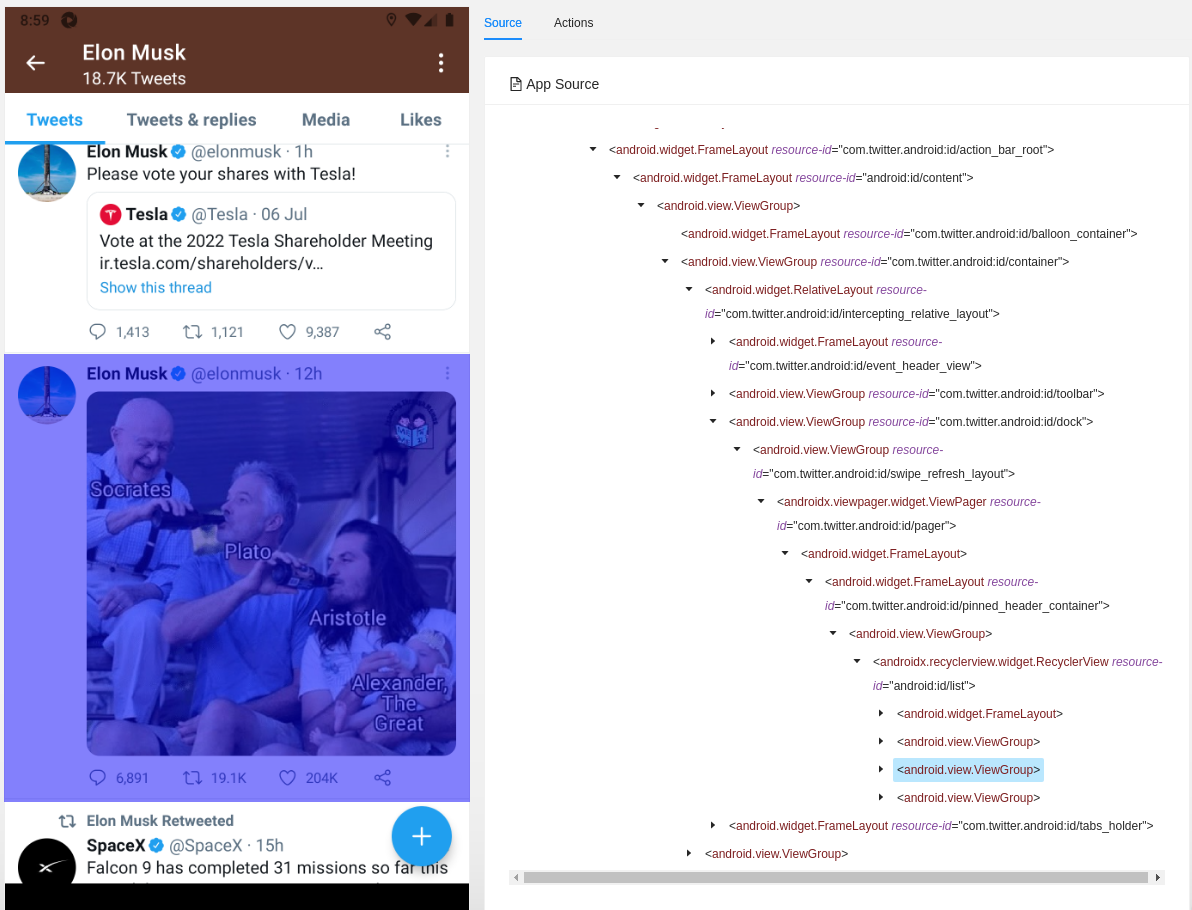Share the Tesla vote tweet
This screenshot has height=910, width=1192.
coord(382,331)
